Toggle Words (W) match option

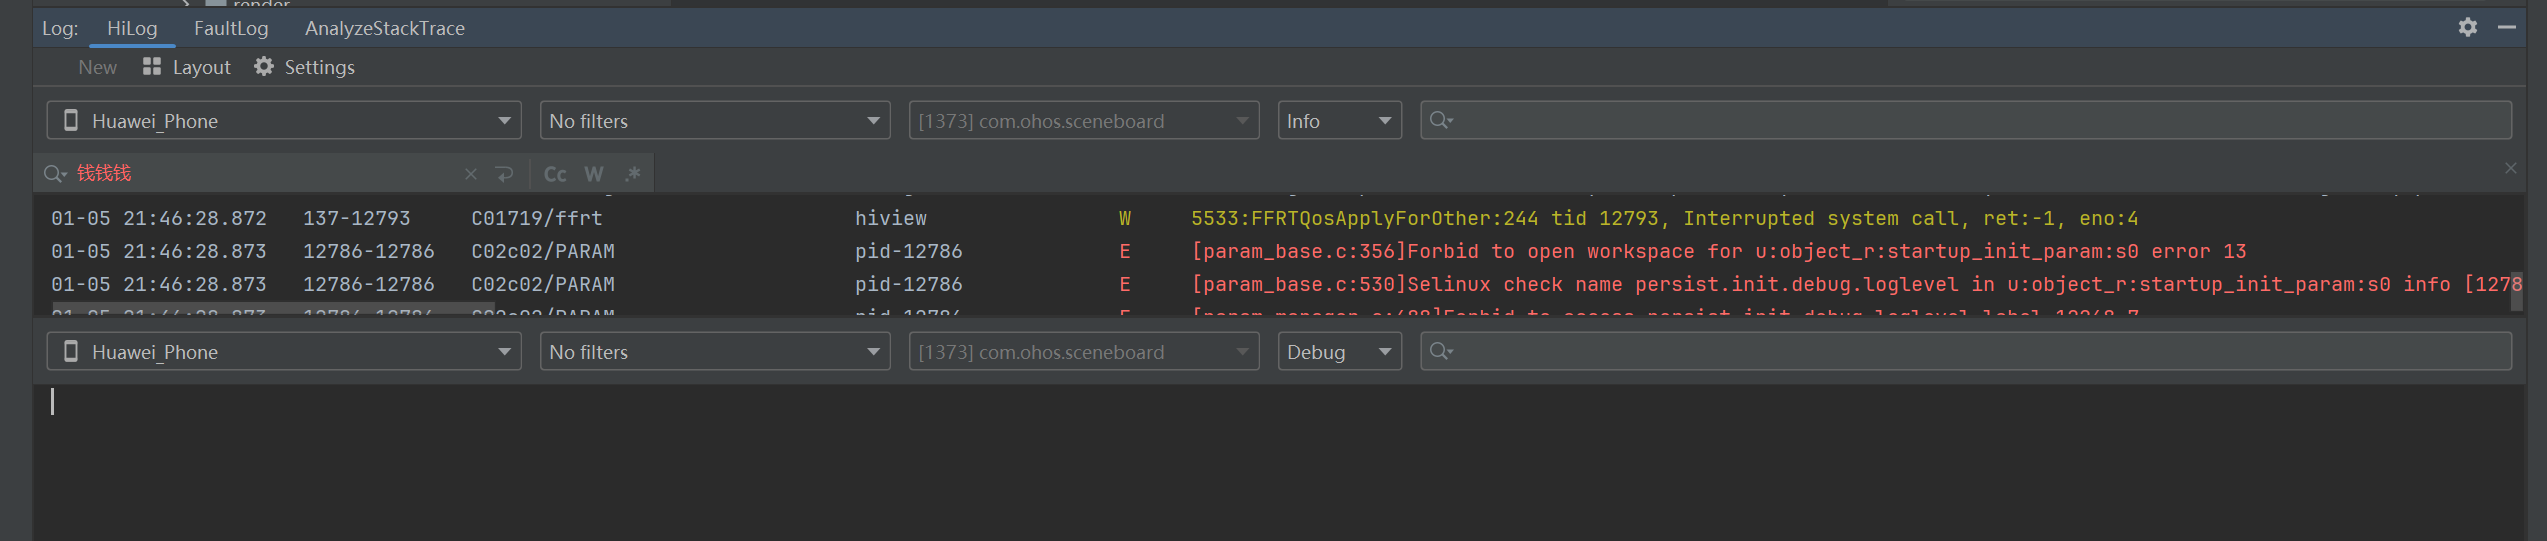click(x=594, y=174)
